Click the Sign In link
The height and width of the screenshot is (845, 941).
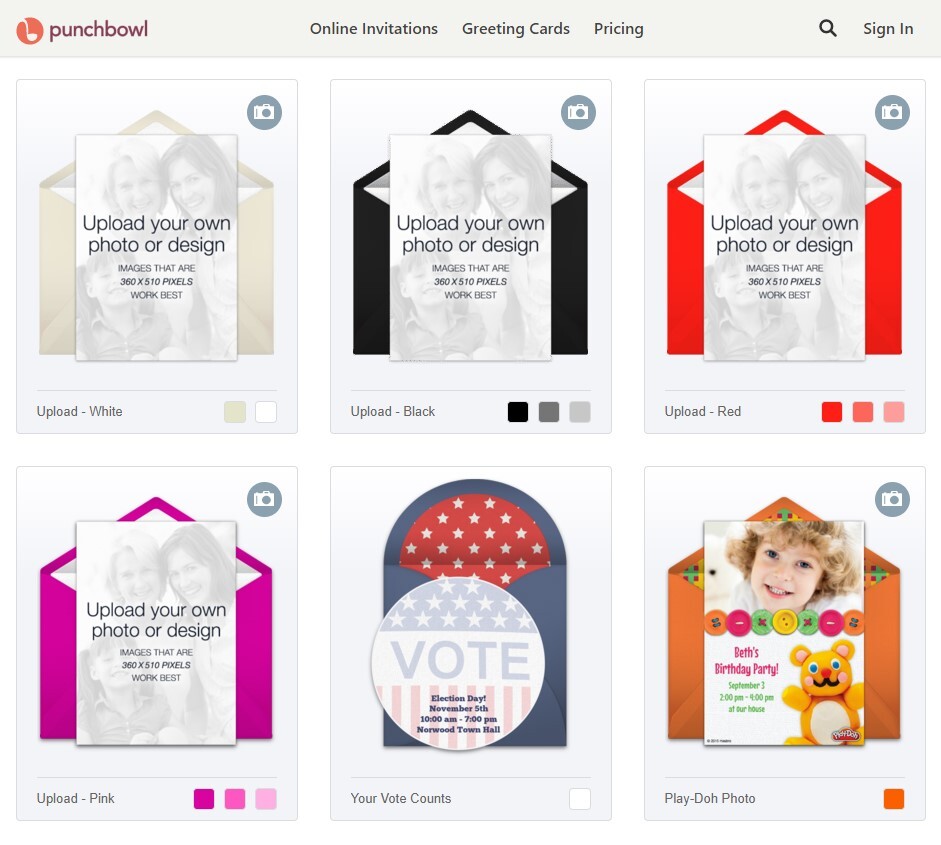pyautogui.click(x=888, y=29)
